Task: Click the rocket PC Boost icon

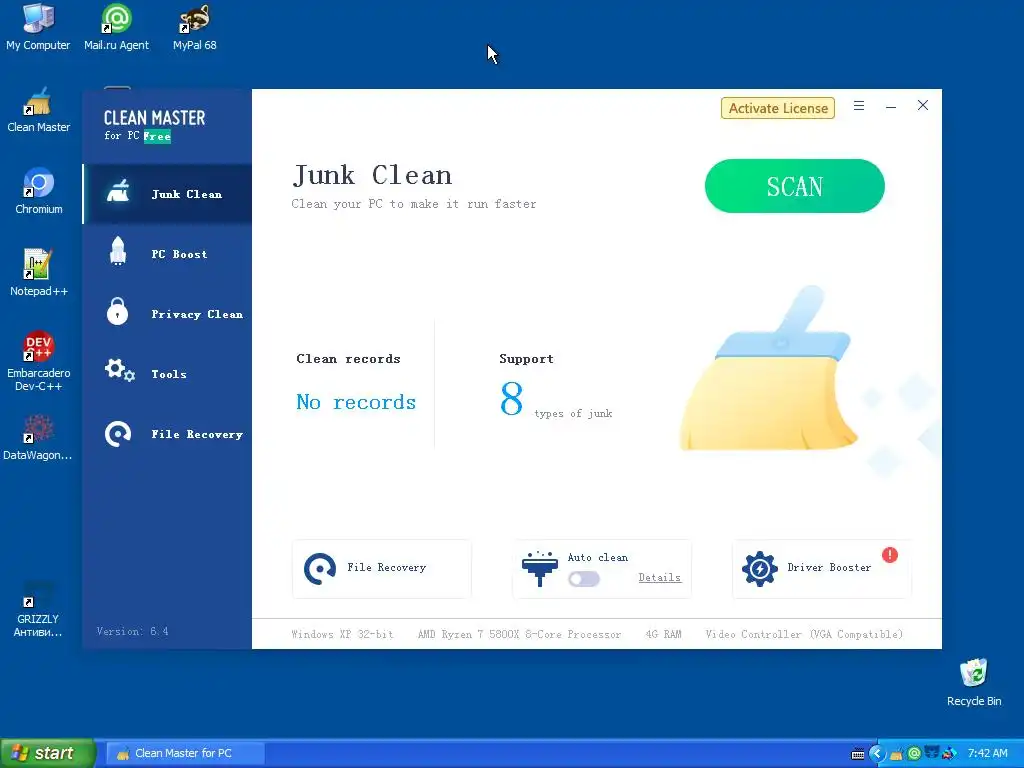Action: click(x=118, y=251)
